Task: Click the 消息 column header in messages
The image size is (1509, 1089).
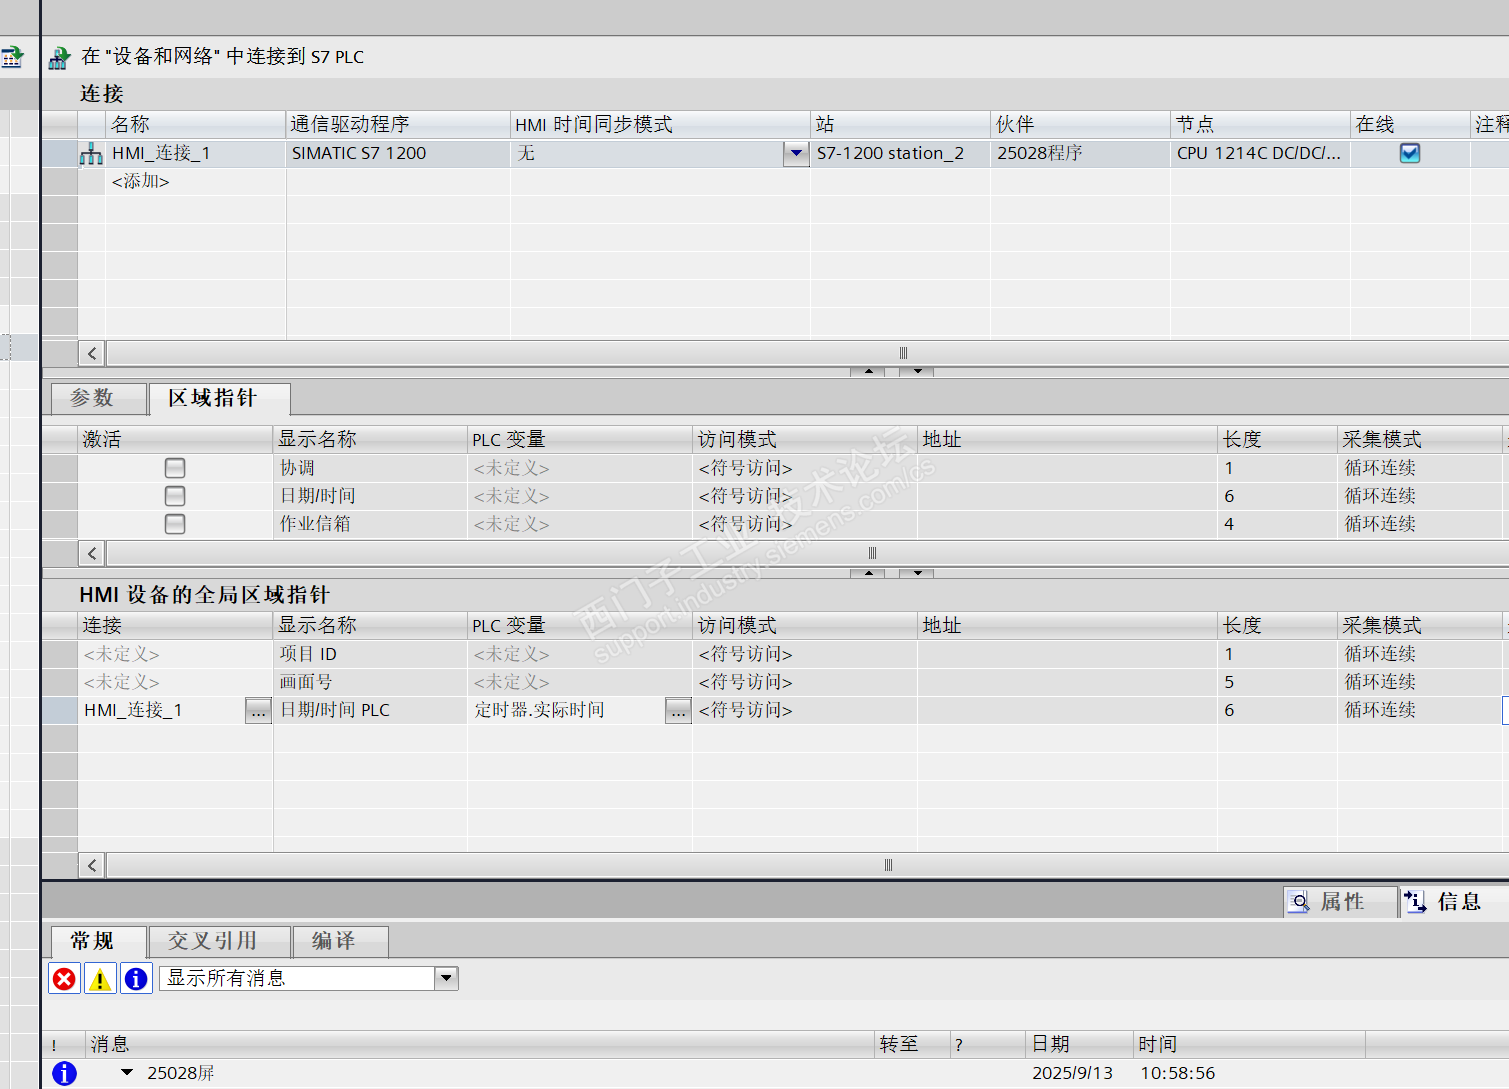Action: click(480, 1045)
